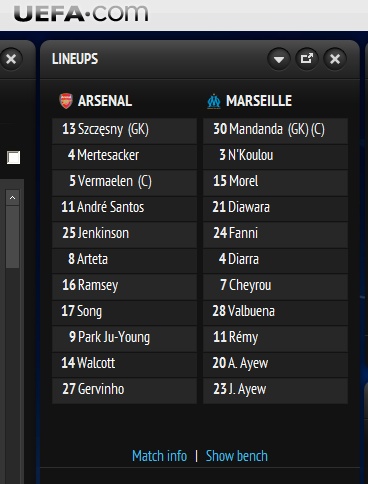Select Valbuena in Marseille lineup
This screenshot has width=368, height=484.
276,311
